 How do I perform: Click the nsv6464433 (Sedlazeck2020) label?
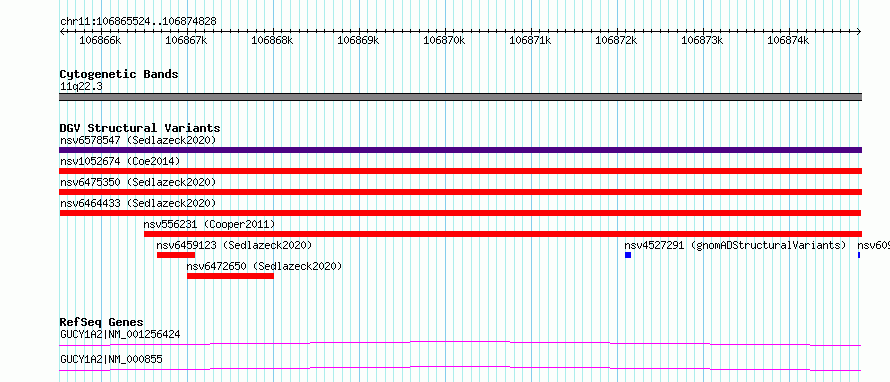(x=138, y=203)
